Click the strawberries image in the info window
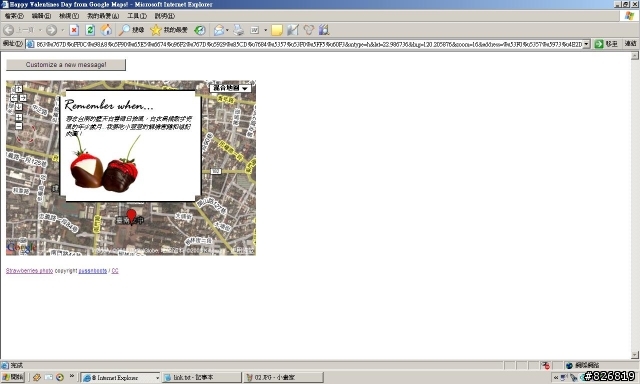The width and height of the screenshot is (640, 384). click(x=104, y=165)
